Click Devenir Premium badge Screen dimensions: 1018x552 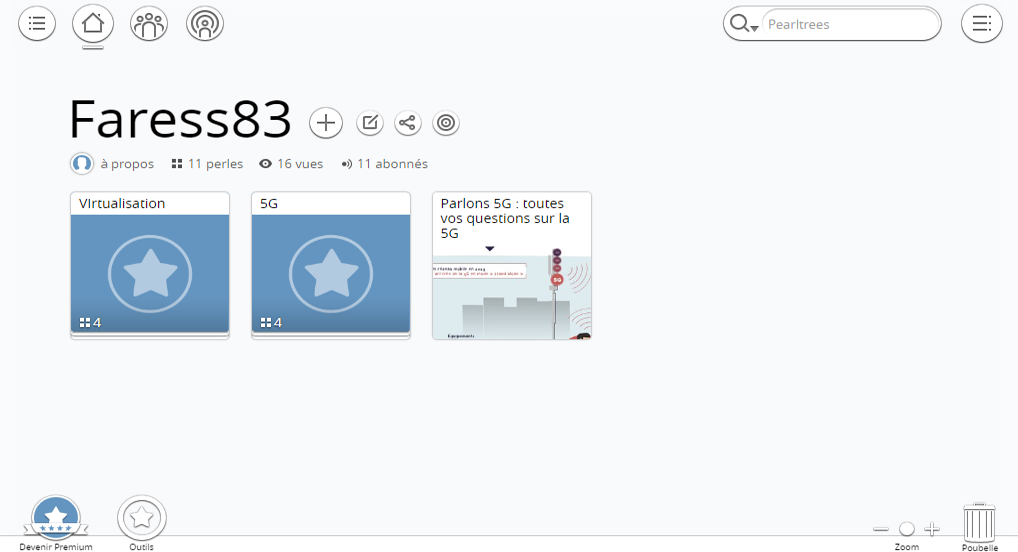(56, 518)
